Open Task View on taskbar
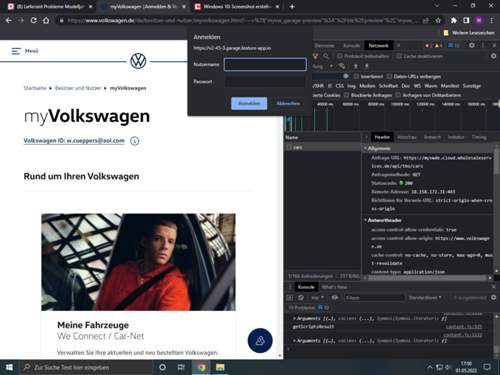 coord(181,367)
